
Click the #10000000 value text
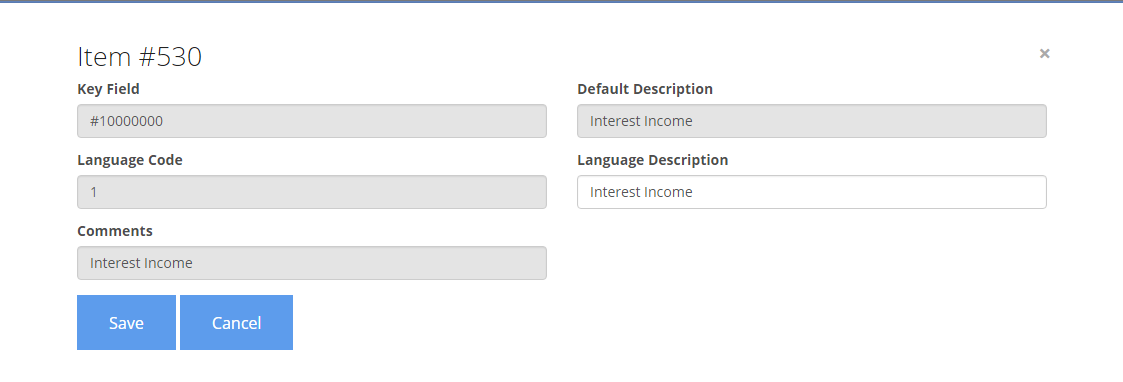coord(127,121)
